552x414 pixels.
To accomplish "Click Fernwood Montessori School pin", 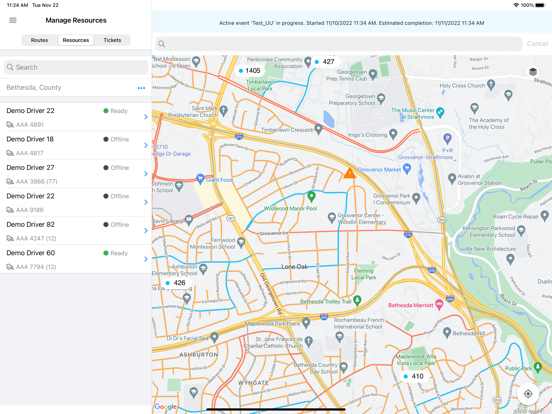I will click(241, 243).
